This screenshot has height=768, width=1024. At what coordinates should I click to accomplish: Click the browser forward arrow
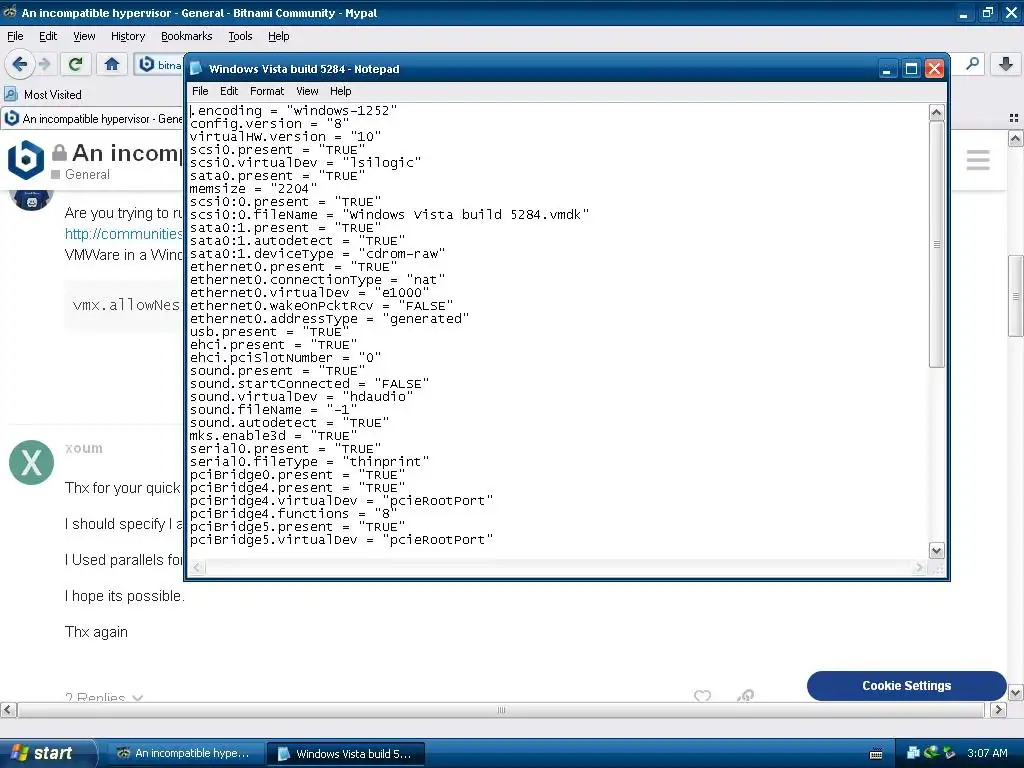(x=44, y=64)
